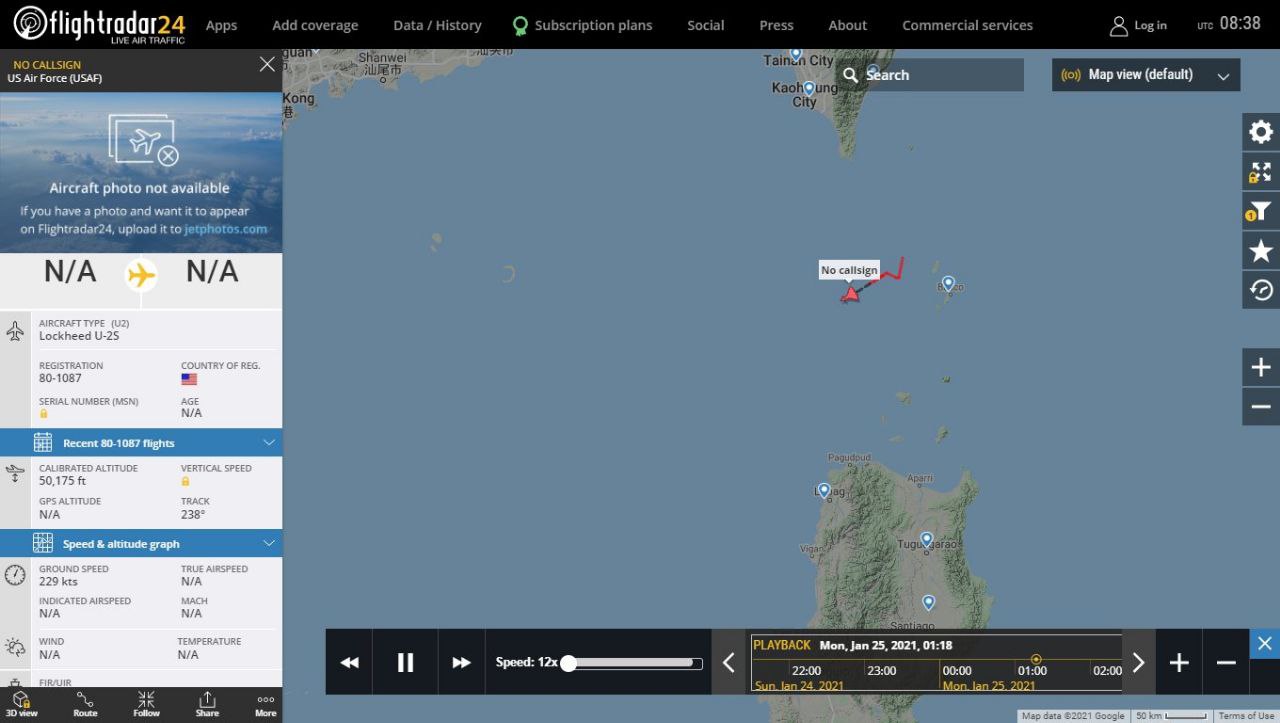Open the Social menu
1280x723 pixels.
705,25
